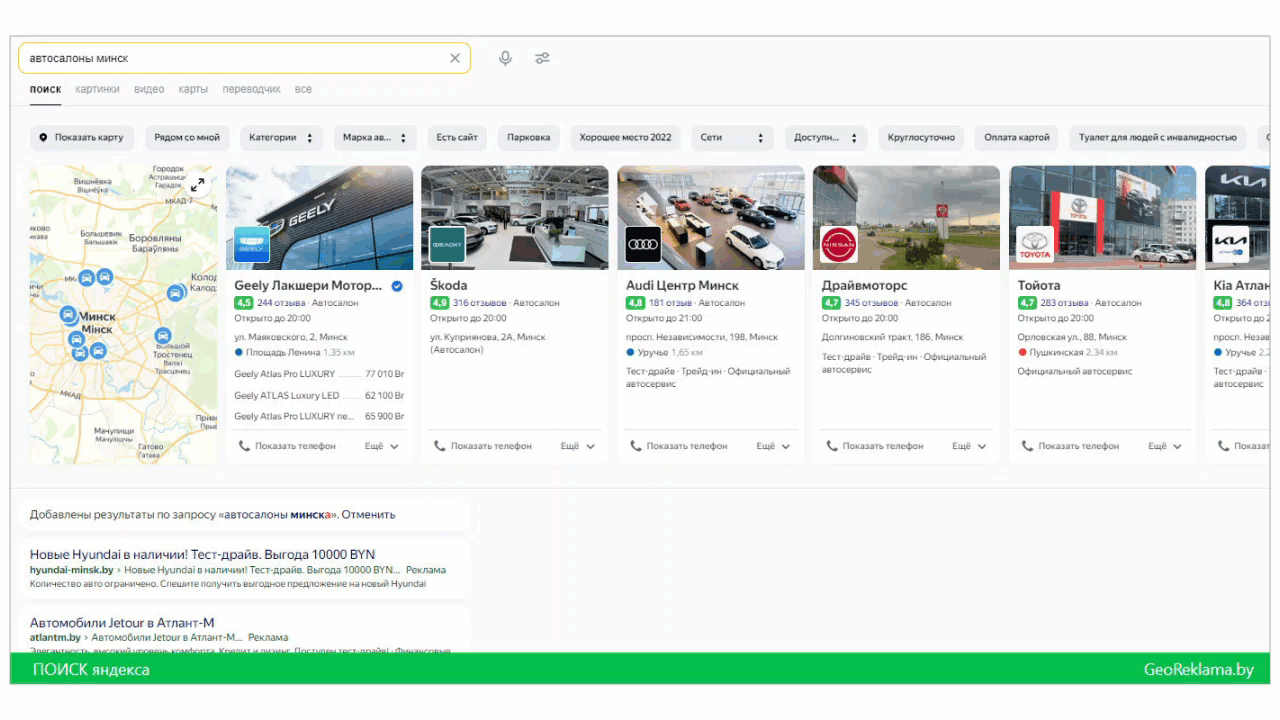
Task: Click the phone icon in the Geely card
Action: pos(244,446)
